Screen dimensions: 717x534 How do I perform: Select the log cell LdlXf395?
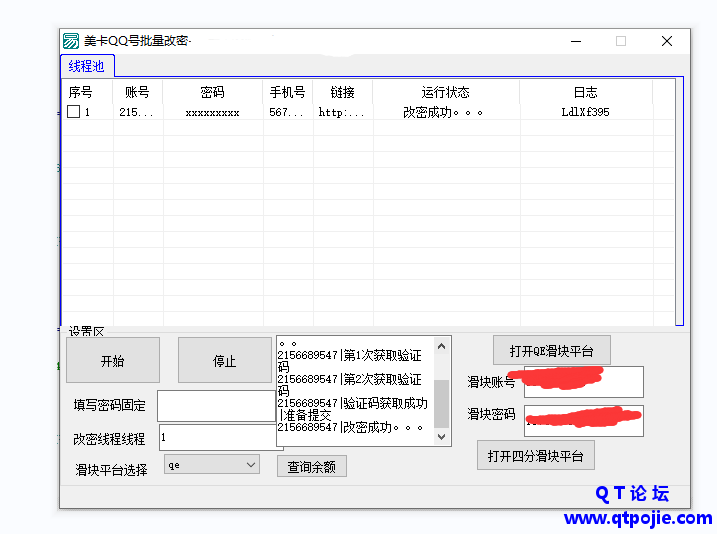(x=585, y=112)
